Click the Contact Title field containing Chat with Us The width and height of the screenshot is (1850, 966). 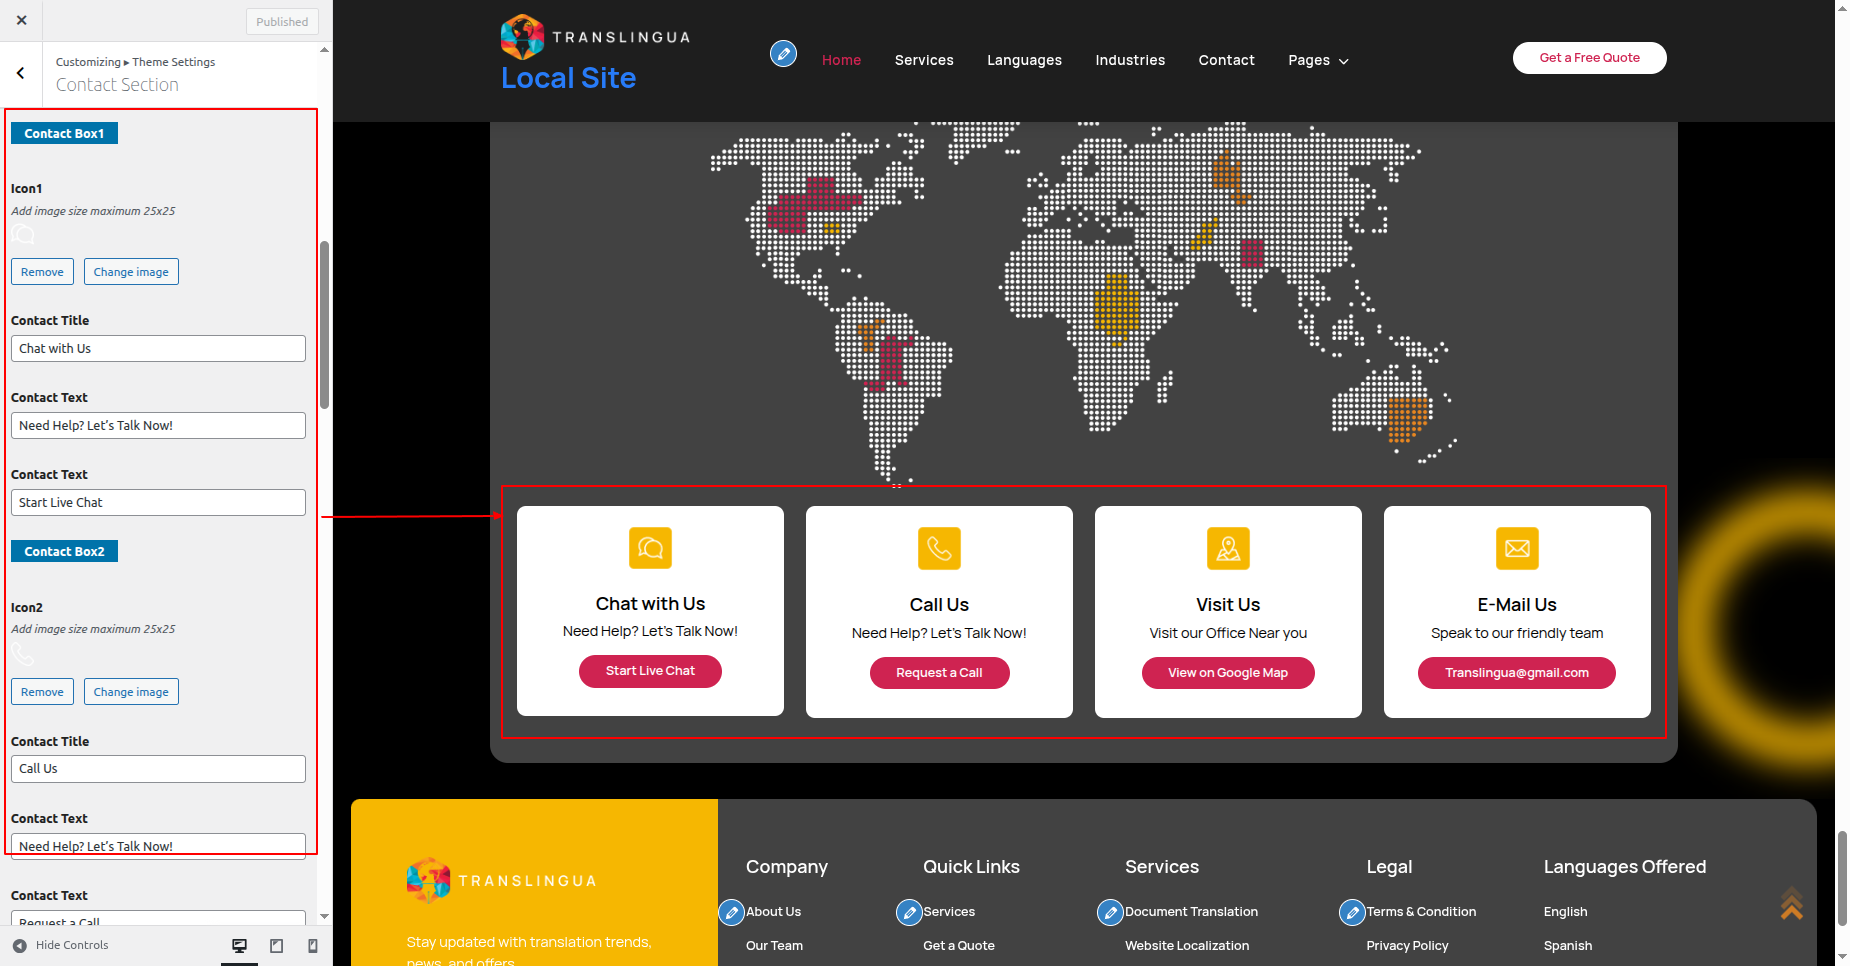pyautogui.click(x=158, y=349)
